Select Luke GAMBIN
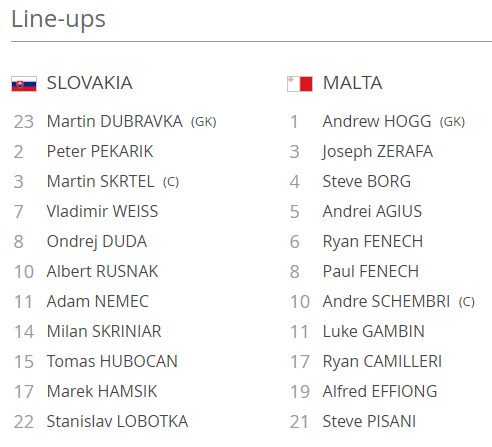The width and height of the screenshot is (492, 447). [374, 331]
